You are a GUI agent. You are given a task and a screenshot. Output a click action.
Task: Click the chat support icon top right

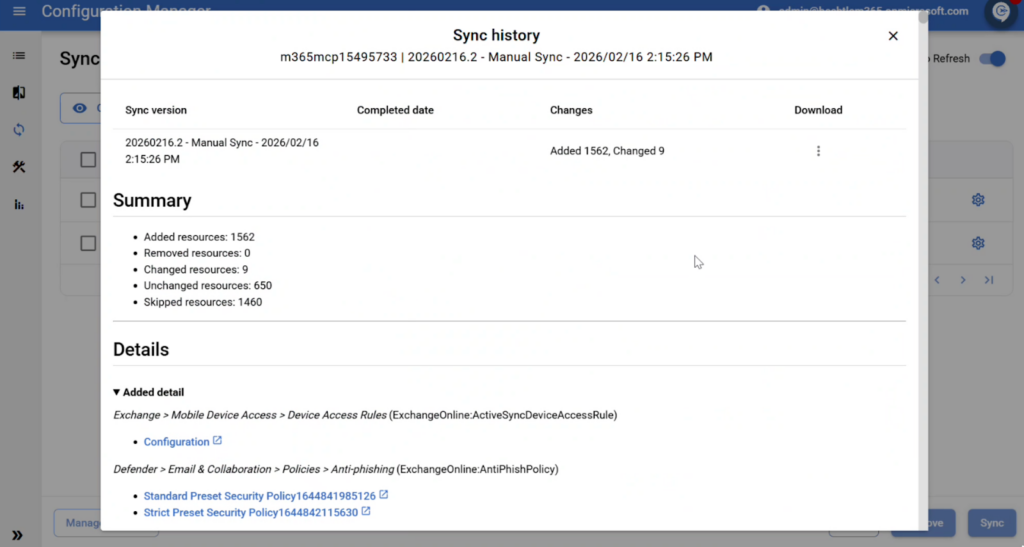(998, 12)
